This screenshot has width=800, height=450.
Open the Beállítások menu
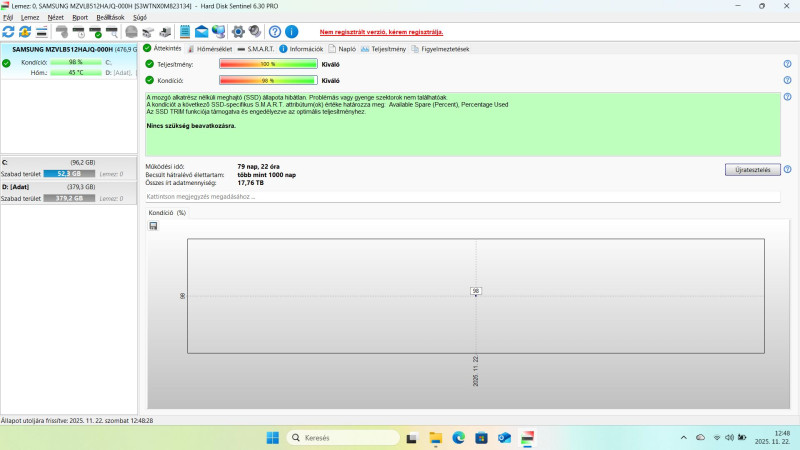110,17
